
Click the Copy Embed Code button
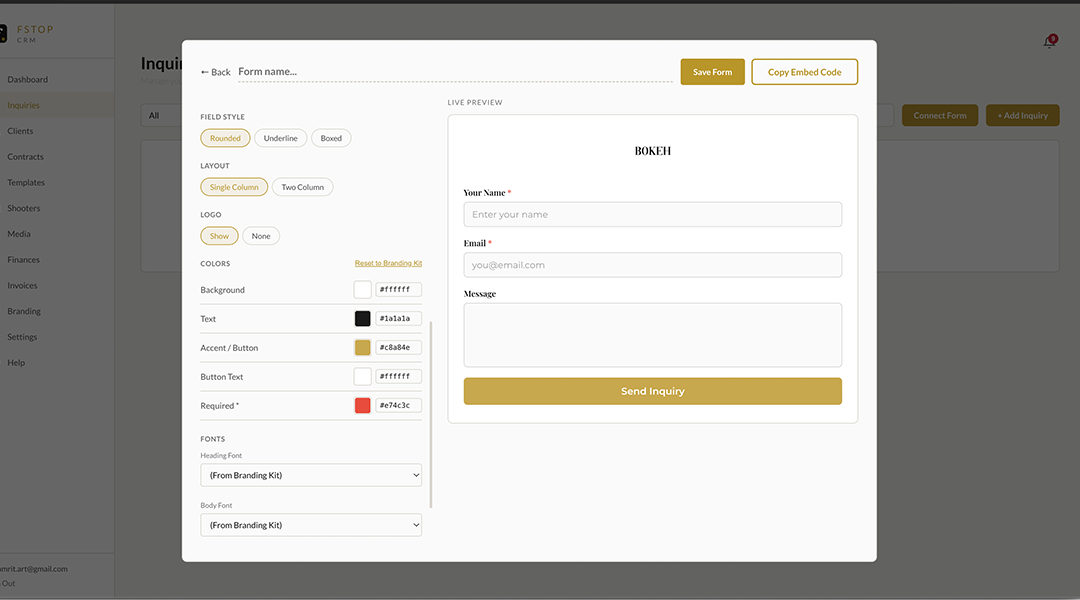804,71
